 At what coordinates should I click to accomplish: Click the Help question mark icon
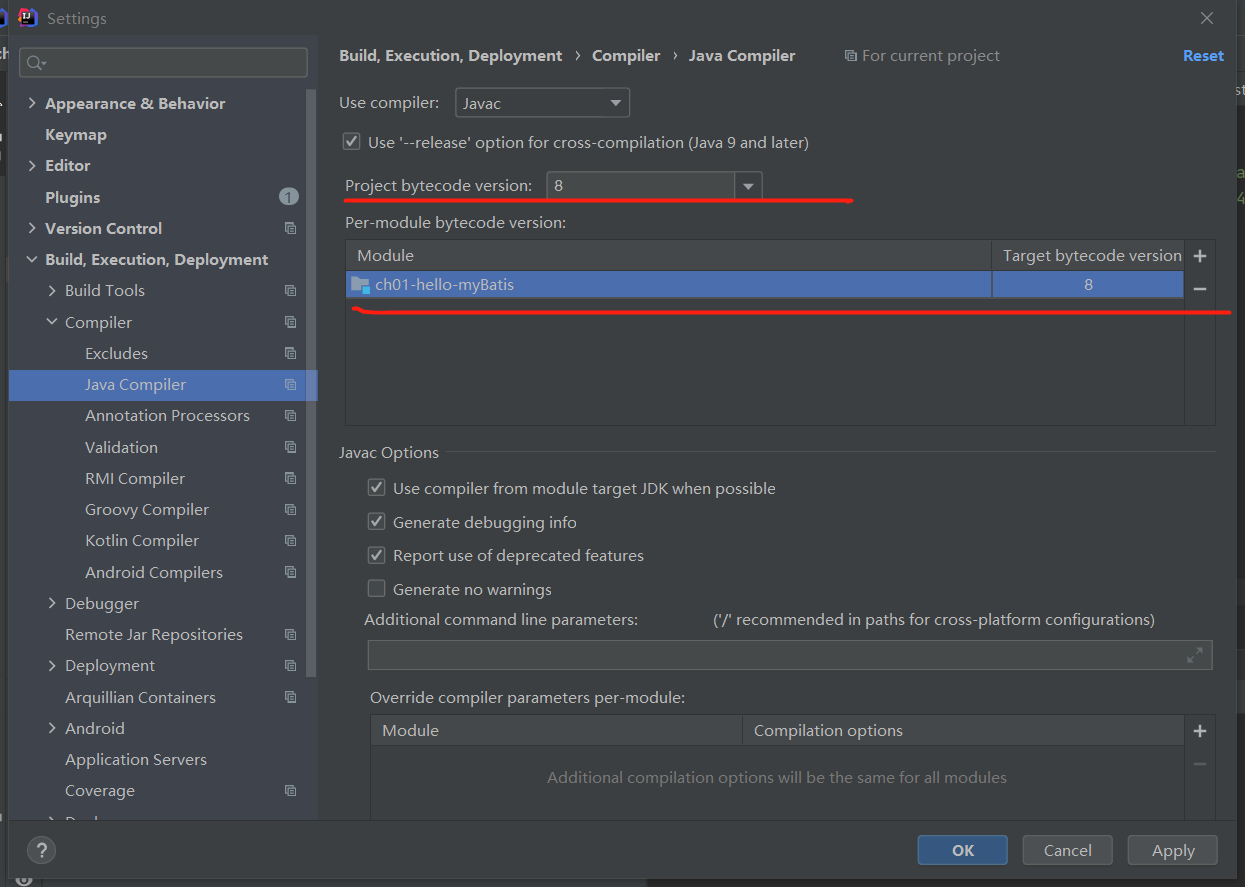(x=41, y=850)
